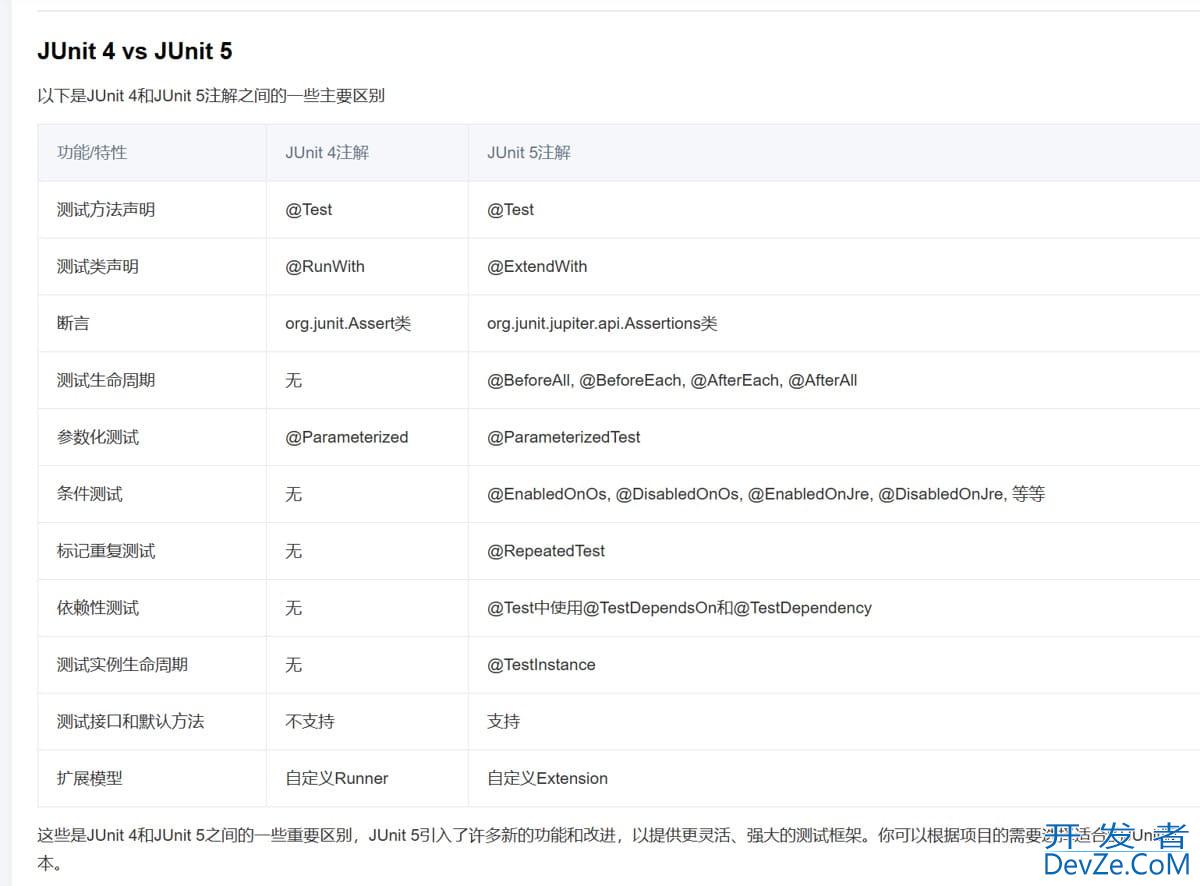The height and width of the screenshot is (886, 1200).
Task: Click the @ExtendWith cell
Action: tap(537, 267)
